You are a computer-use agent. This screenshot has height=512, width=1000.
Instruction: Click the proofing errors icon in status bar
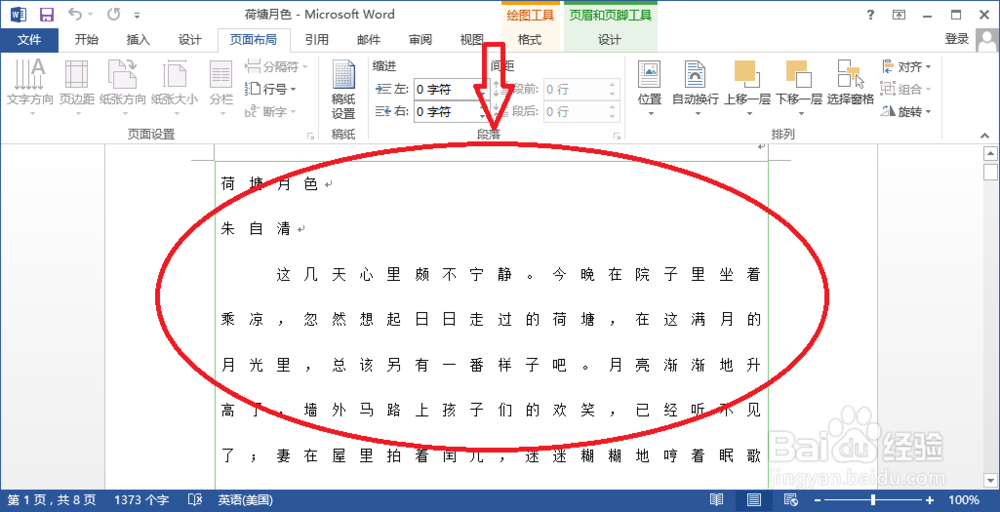tap(195, 501)
